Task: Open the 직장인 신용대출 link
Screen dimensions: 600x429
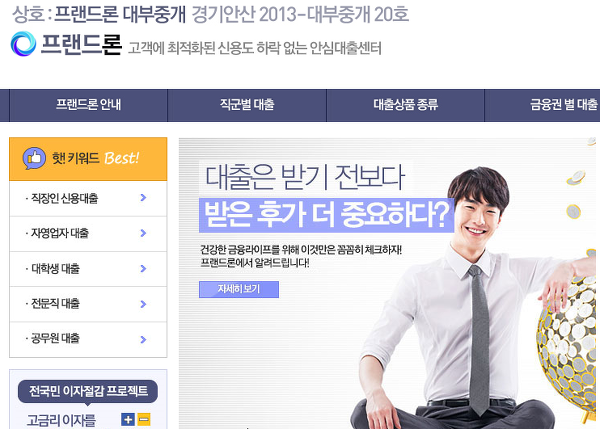Action: click(64, 198)
